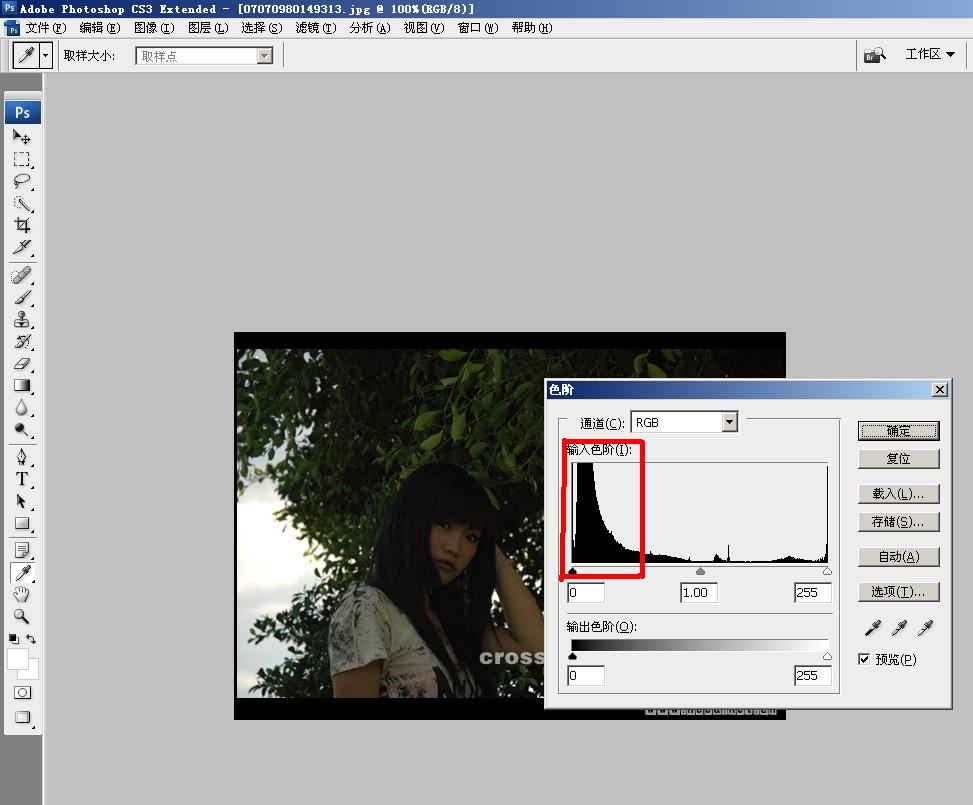Choose the Zoom tool
This screenshot has width=973, height=805.
tap(21, 617)
